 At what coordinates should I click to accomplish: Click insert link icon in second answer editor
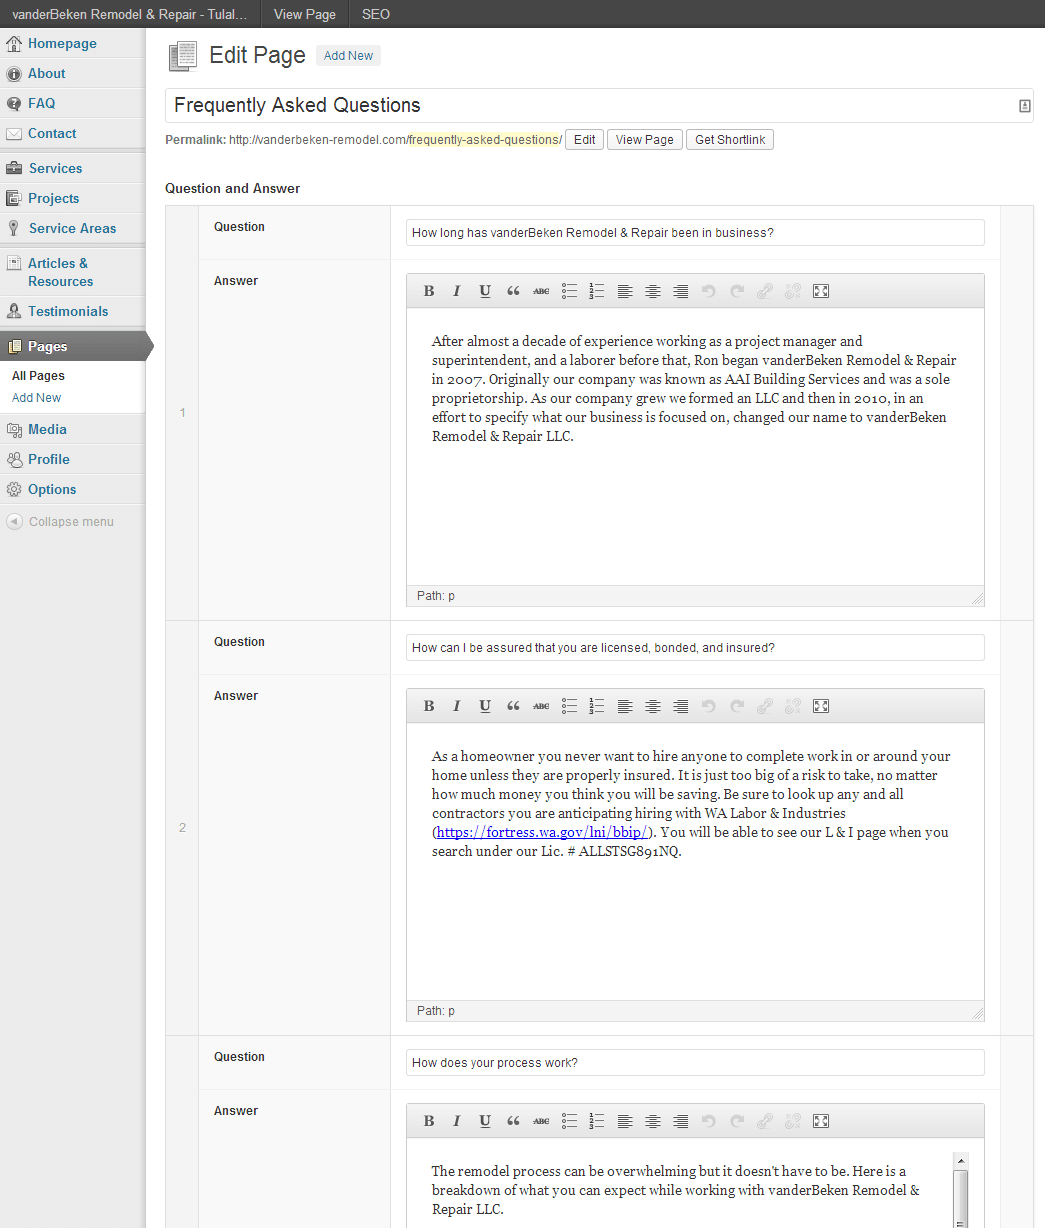point(765,706)
